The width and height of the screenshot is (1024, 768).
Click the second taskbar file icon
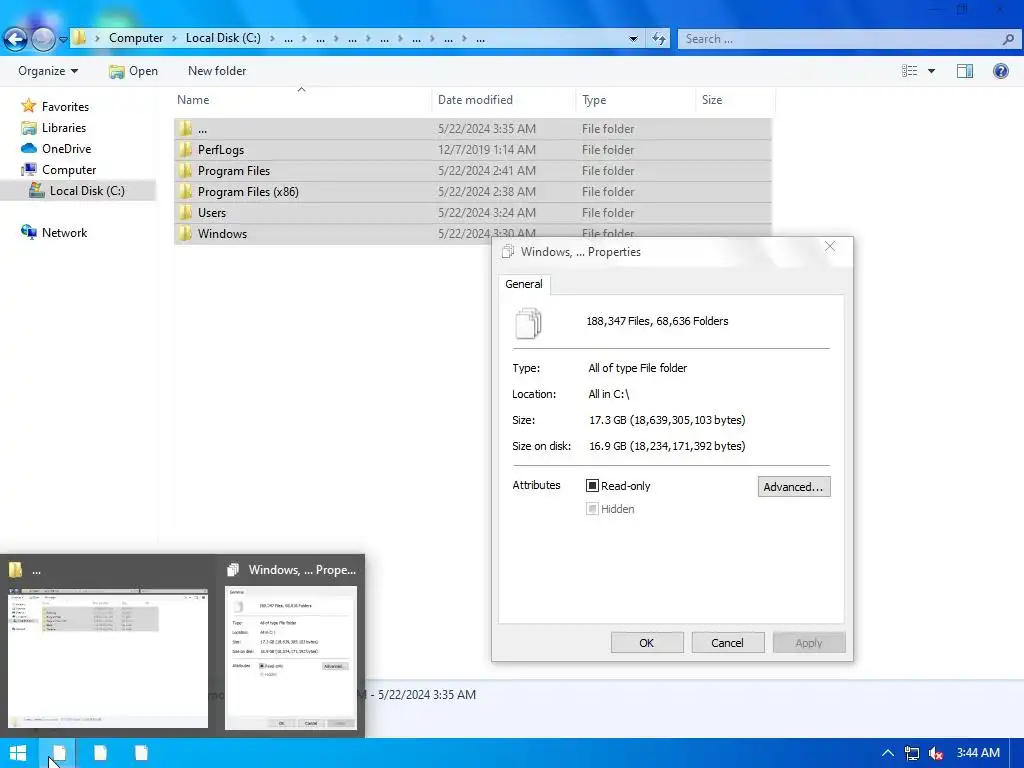pos(100,753)
